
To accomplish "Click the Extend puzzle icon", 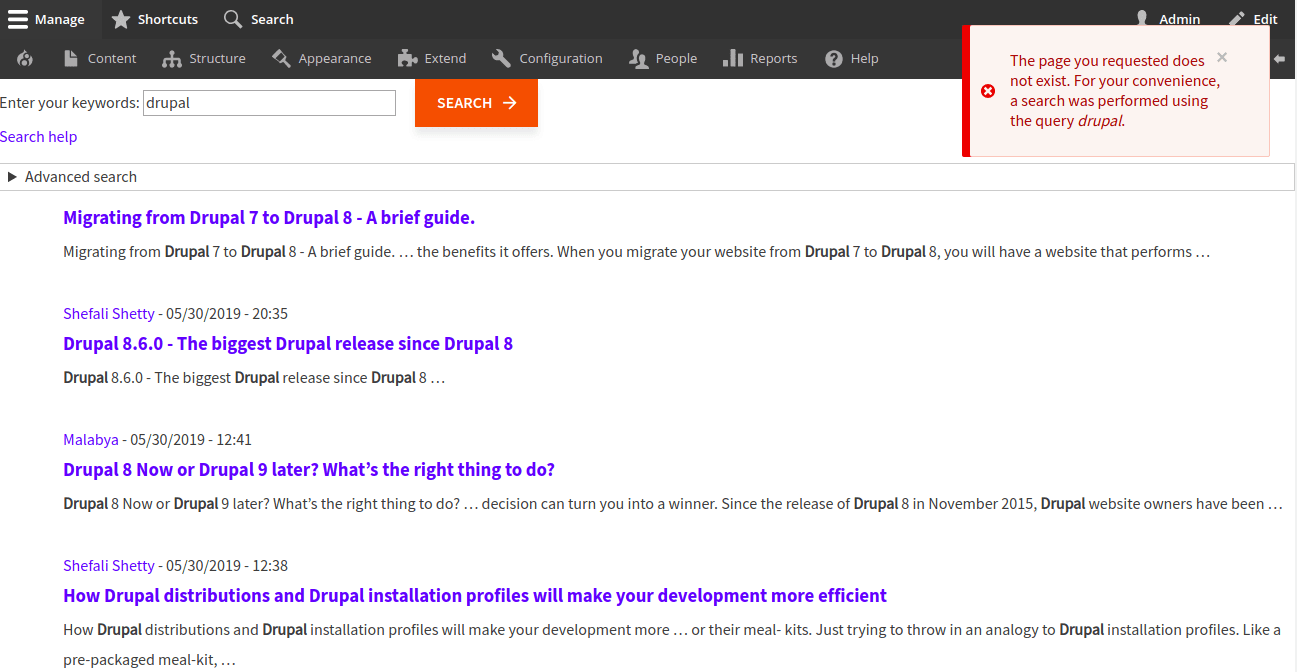I will tap(407, 59).
